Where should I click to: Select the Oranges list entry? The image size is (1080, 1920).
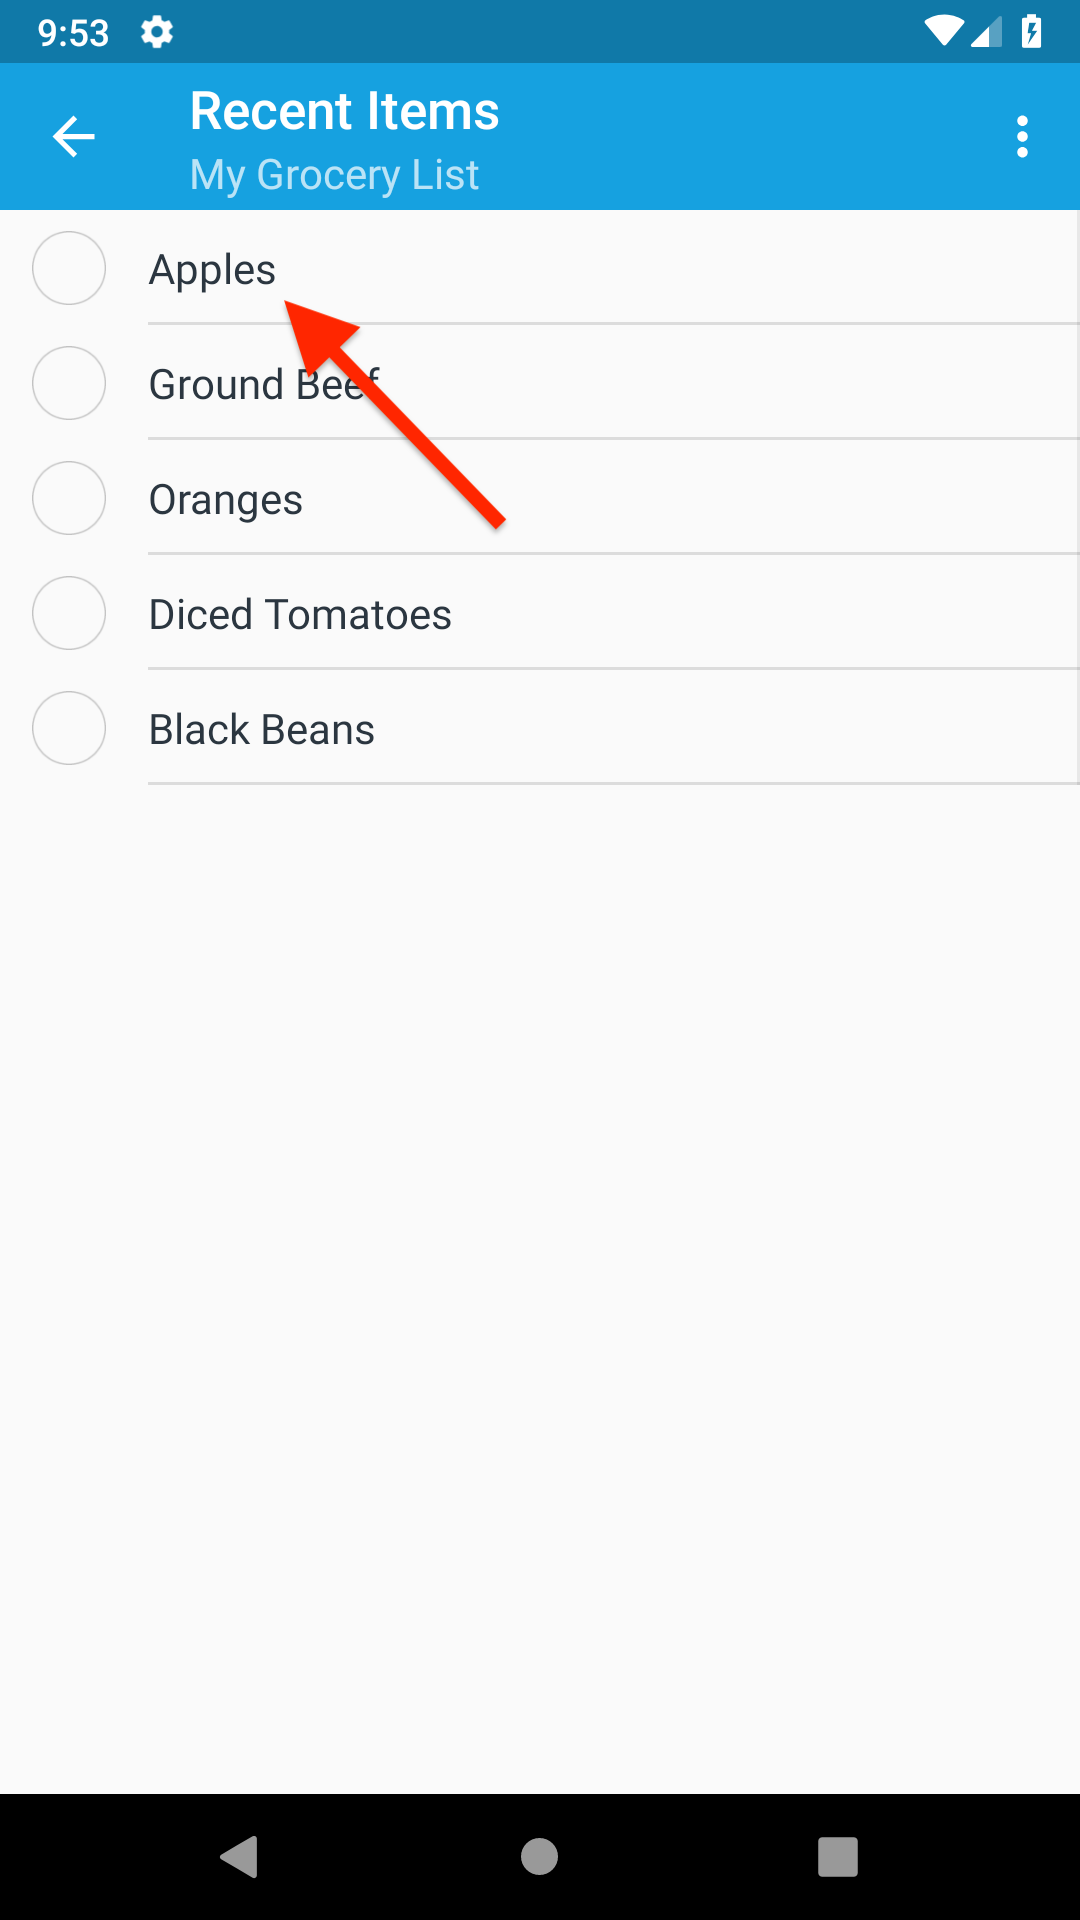coord(226,500)
